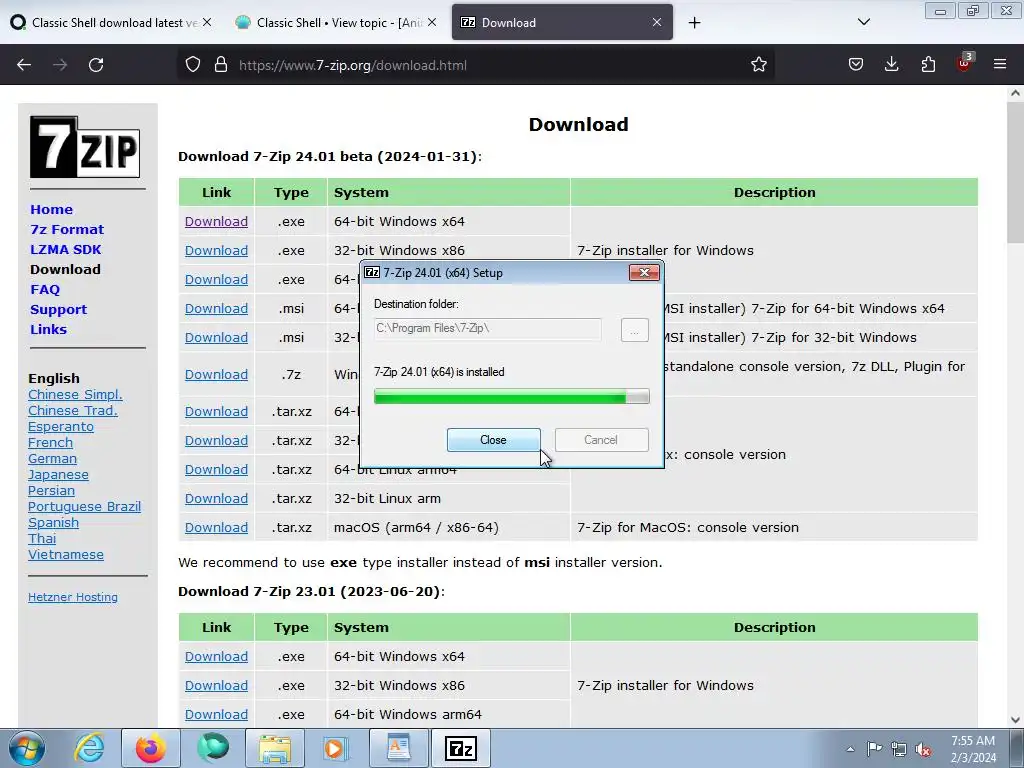This screenshot has height=768, width=1024.
Task: Open a new browser tab
Action: click(x=694, y=23)
